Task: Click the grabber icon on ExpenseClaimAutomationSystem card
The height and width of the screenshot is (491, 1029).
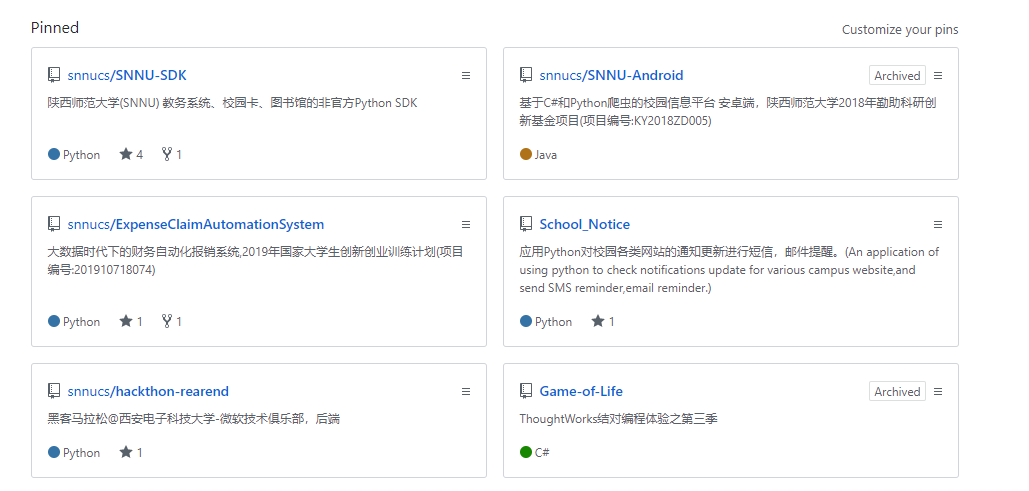Action: tap(466, 225)
